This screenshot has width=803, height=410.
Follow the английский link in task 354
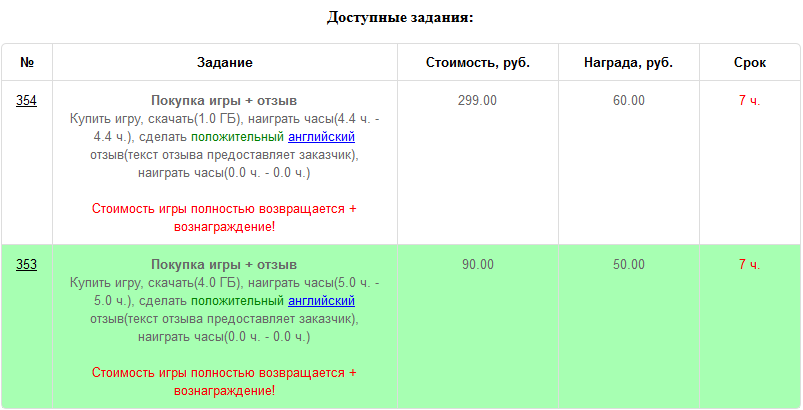click(x=322, y=137)
